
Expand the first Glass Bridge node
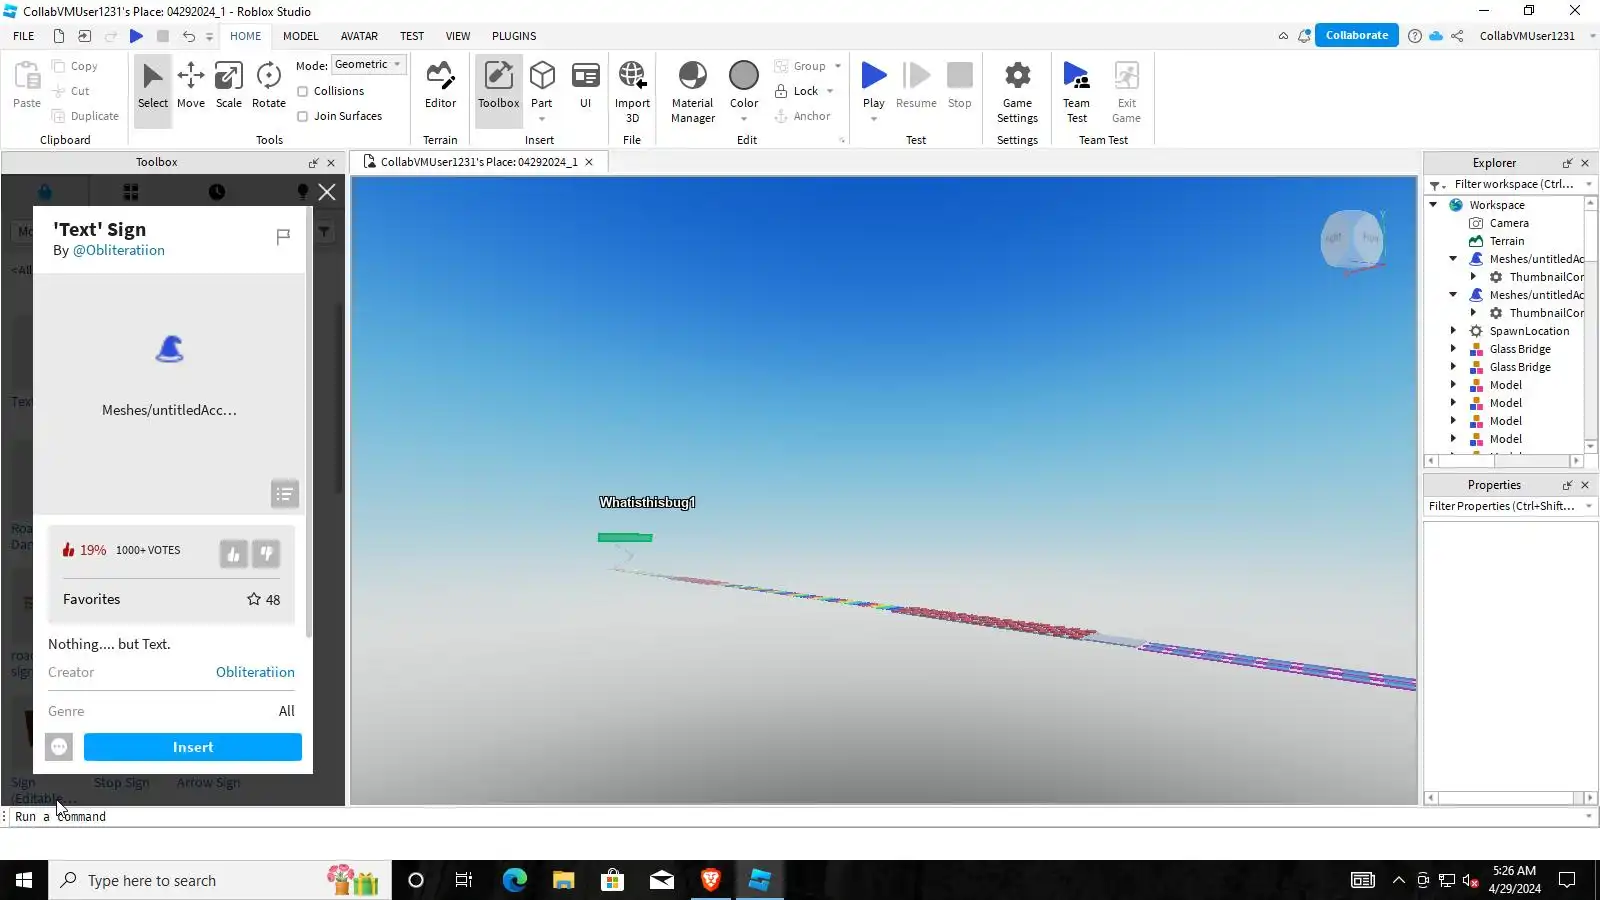[x=1453, y=349]
